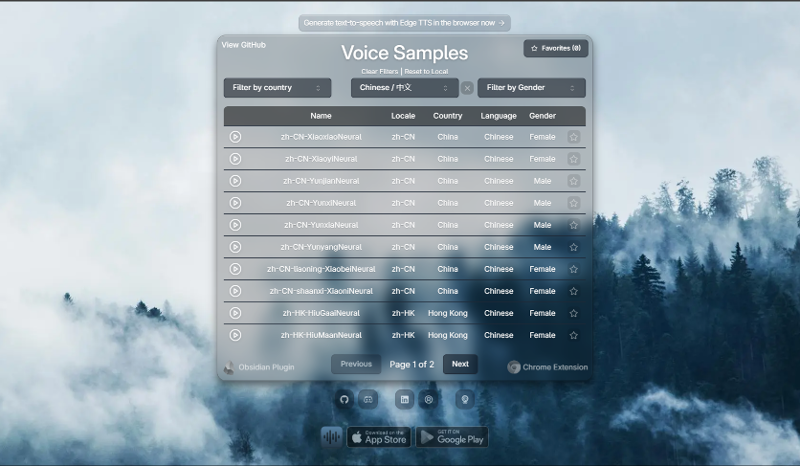The height and width of the screenshot is (466, 800).
Task: Click the audio waveform app icon
Action: pos(331,437)
